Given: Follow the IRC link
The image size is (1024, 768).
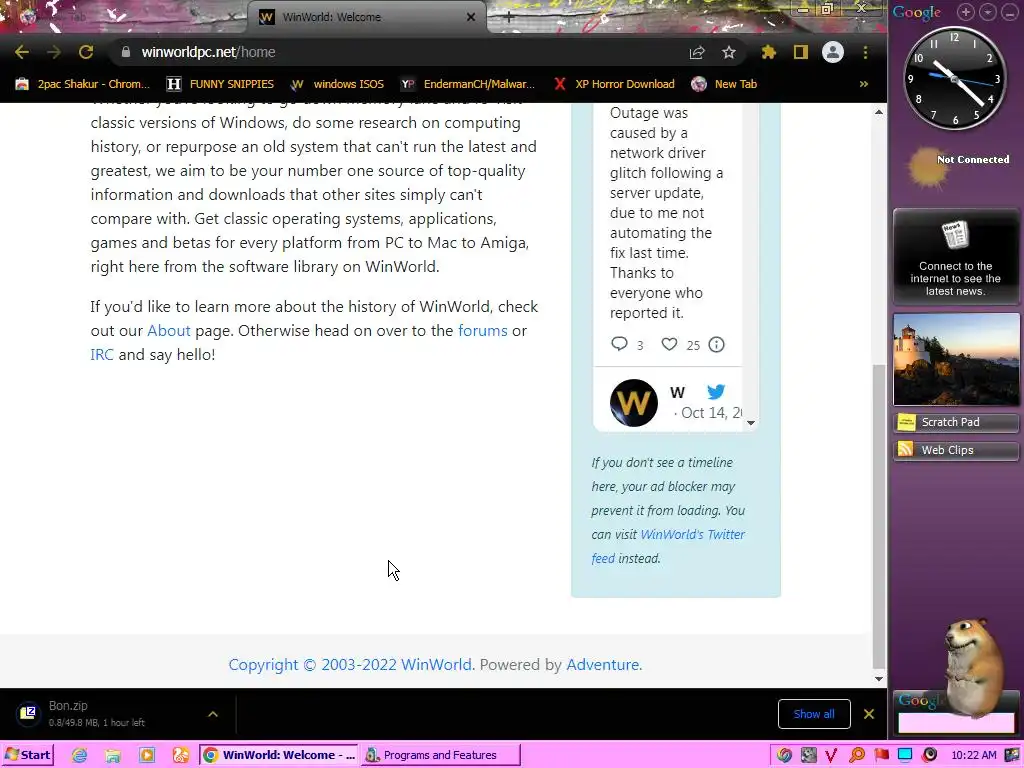Looking at the screenshot, I should point(102,355).
